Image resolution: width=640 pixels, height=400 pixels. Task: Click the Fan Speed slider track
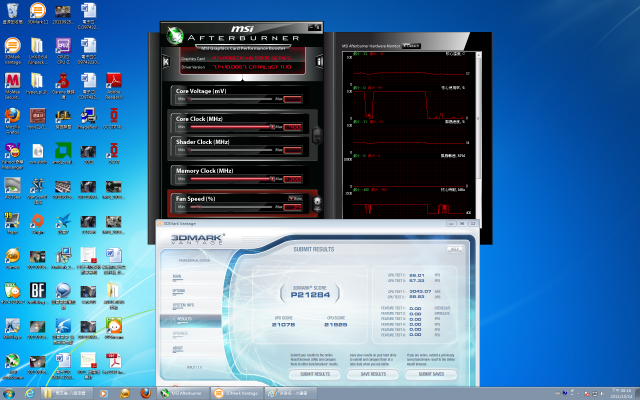pos(231,207)
